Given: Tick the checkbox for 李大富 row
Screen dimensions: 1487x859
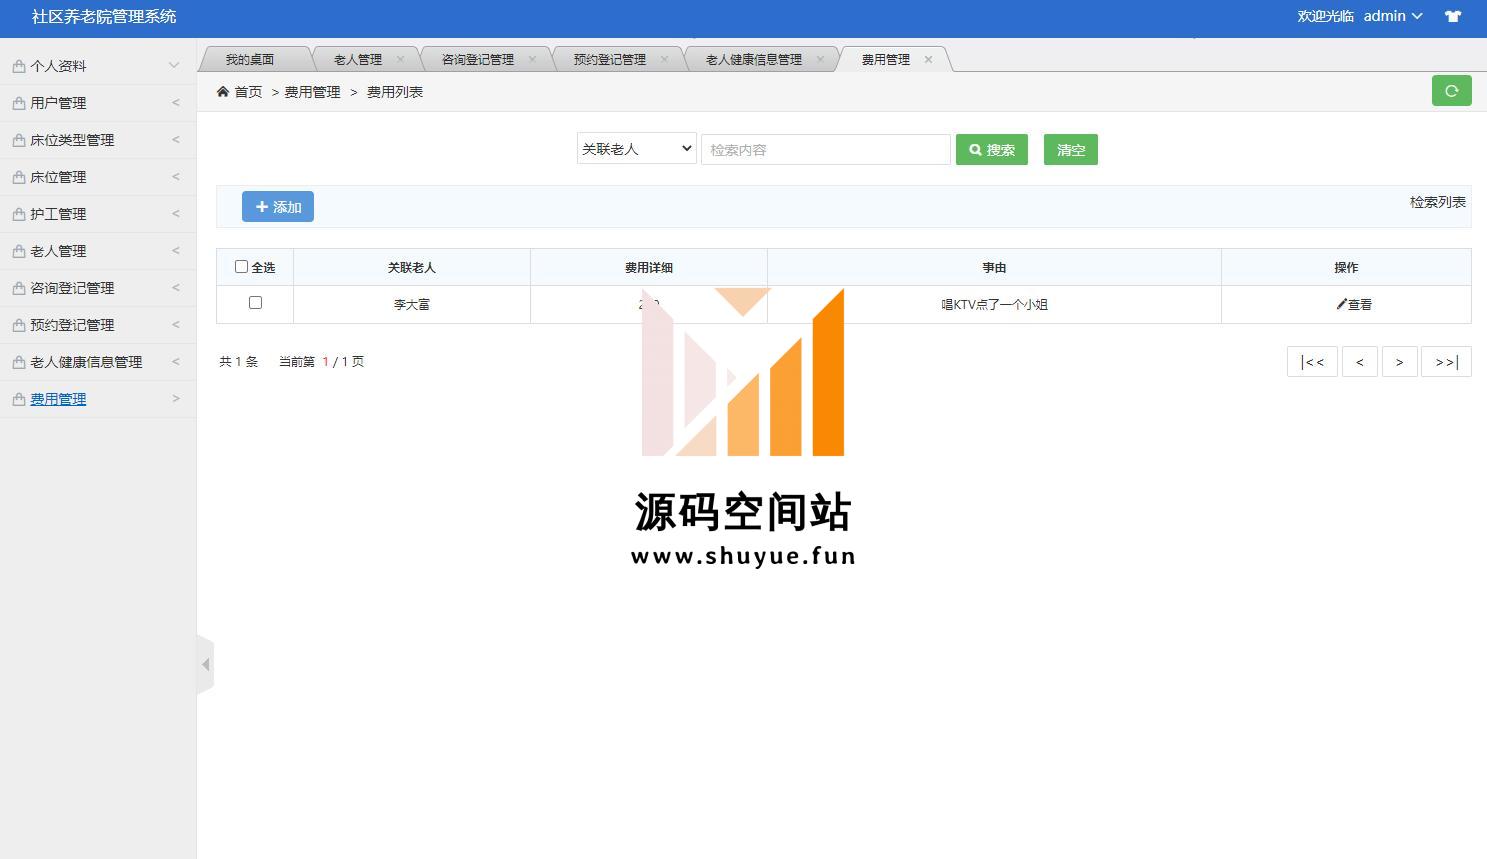Looking at the screenshot, I should (255, 302).
